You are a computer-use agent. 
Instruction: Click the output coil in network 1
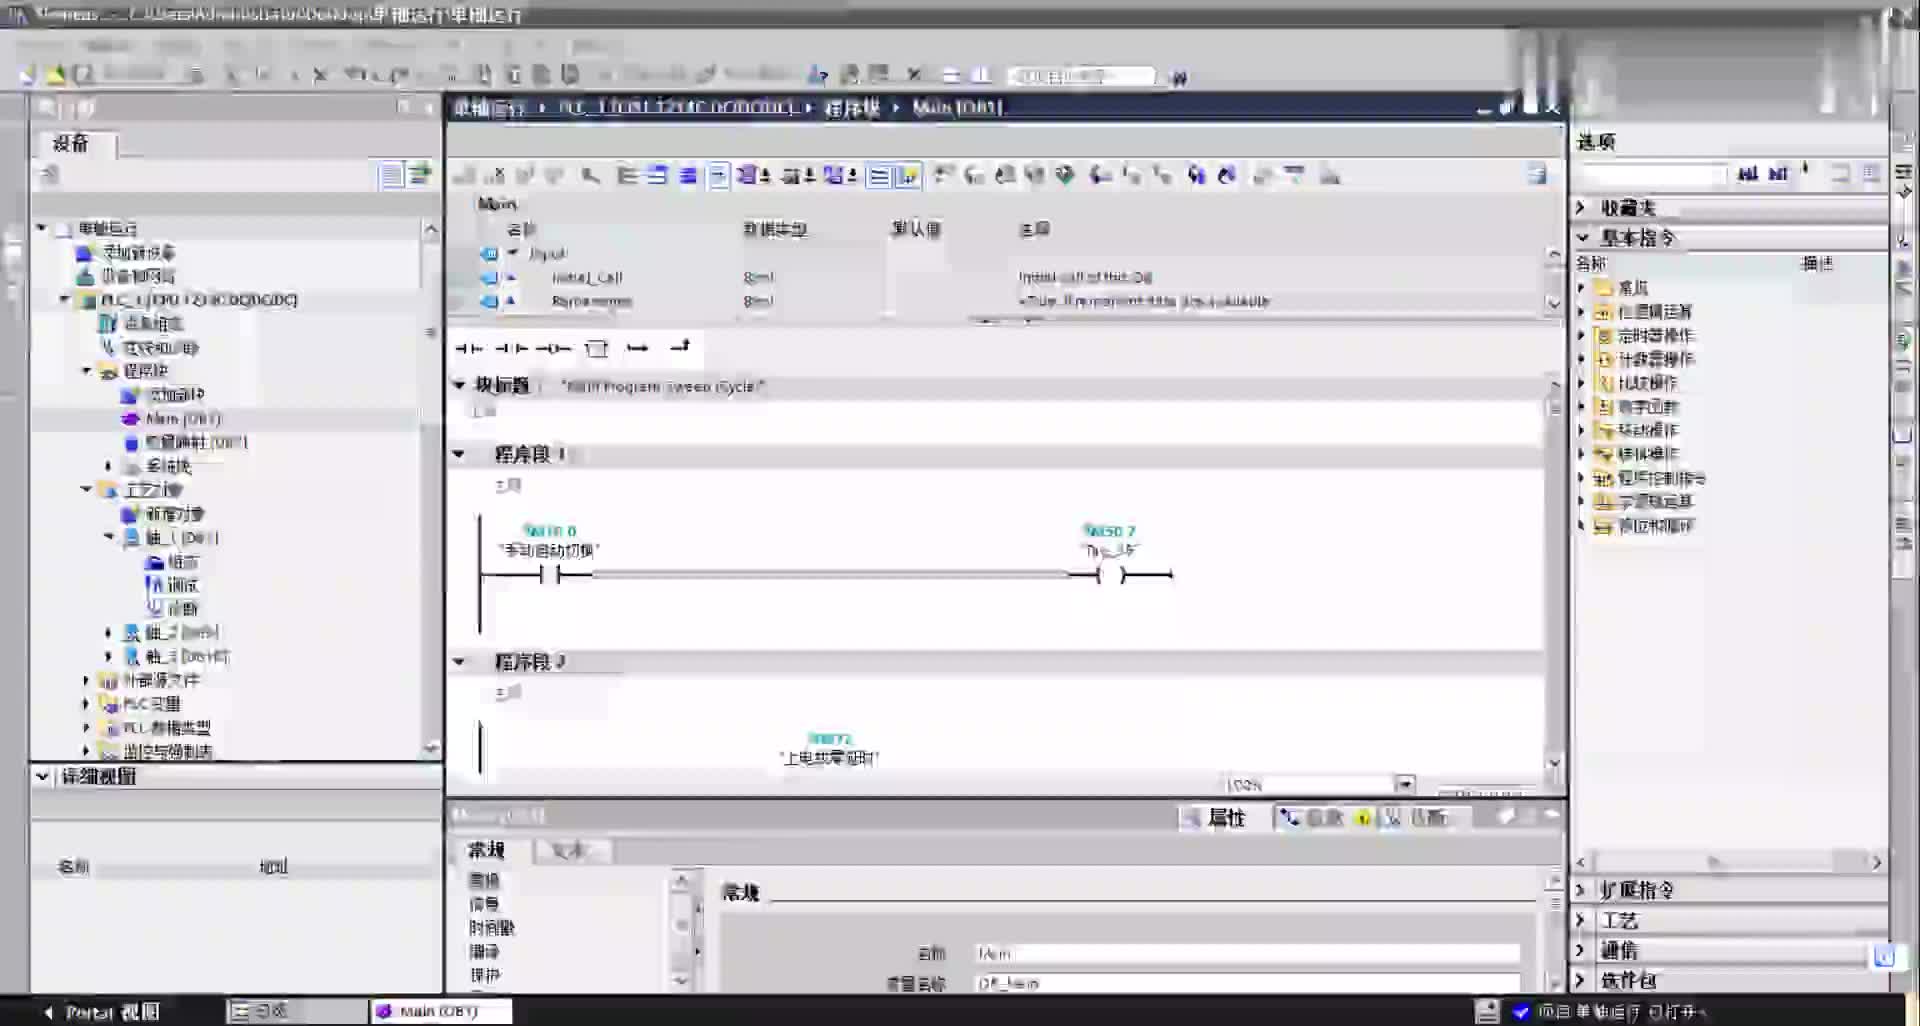(x=1110, y=575)
